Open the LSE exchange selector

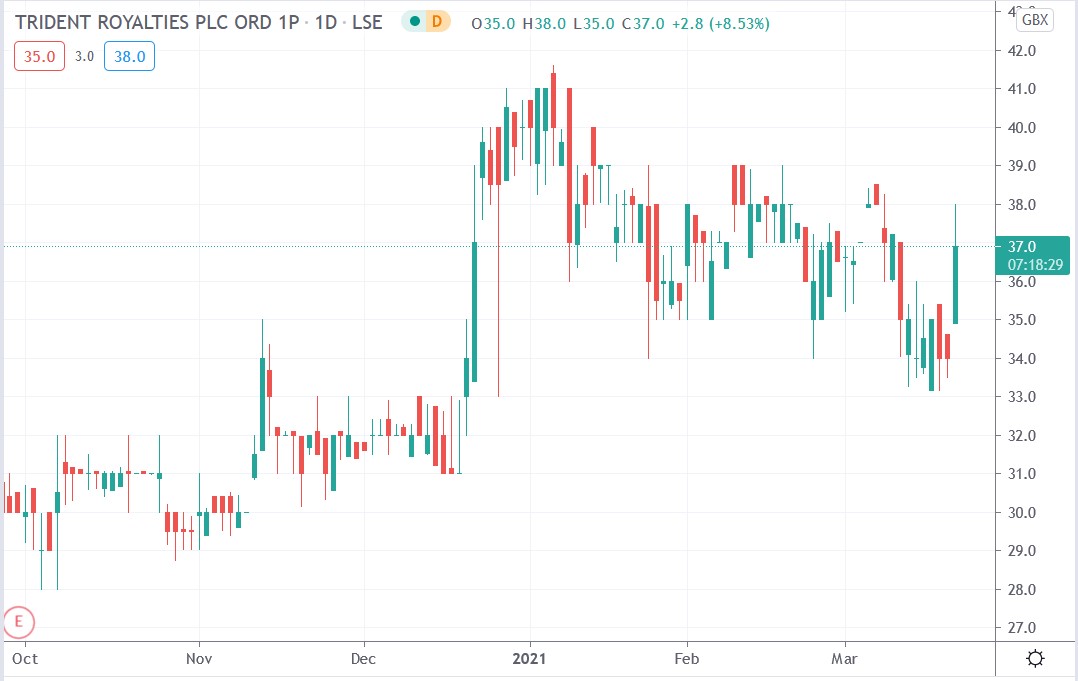[370, 21]
